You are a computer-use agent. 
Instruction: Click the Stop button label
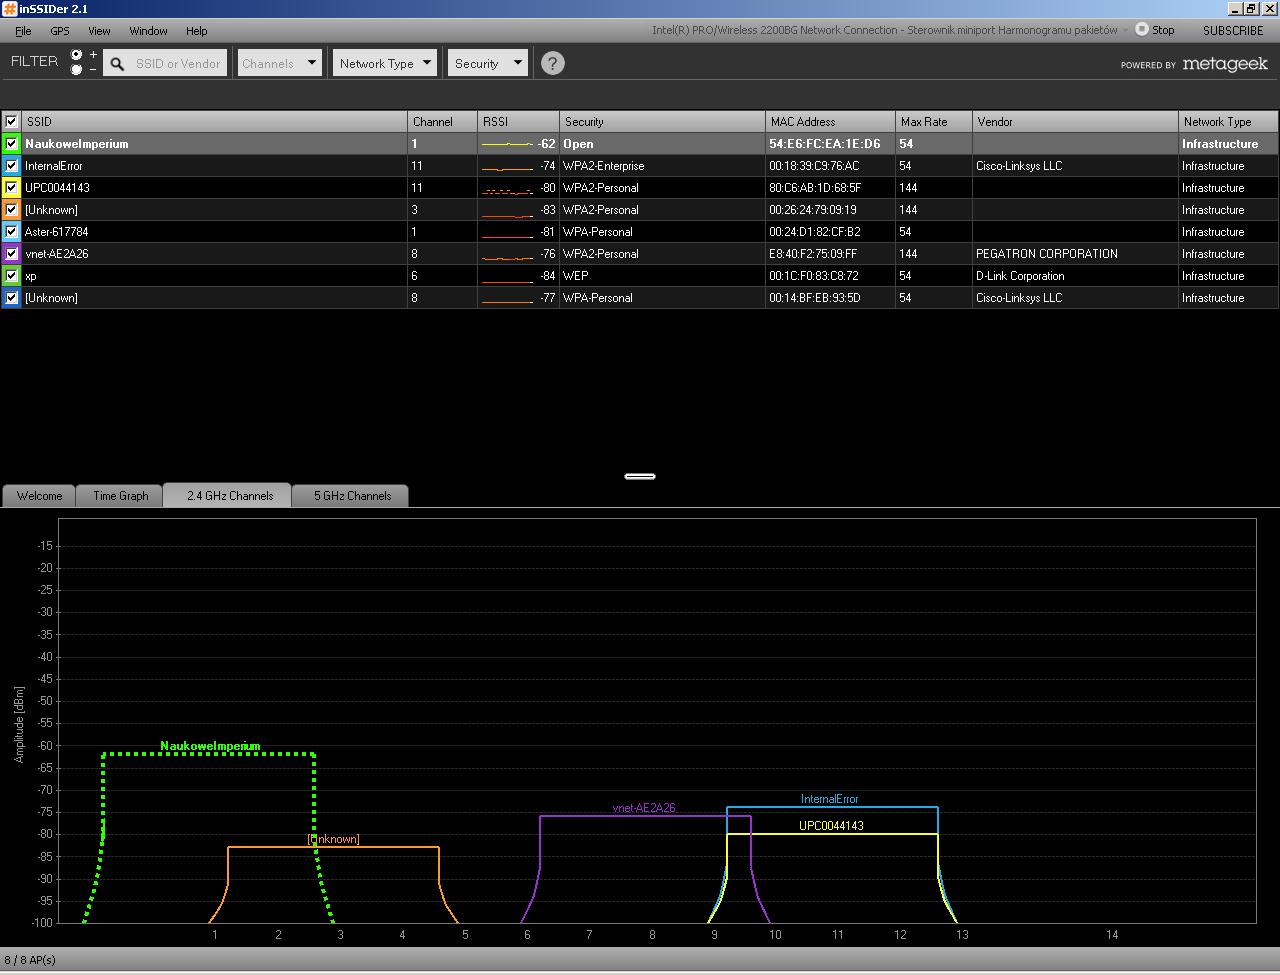point(1163,30)
